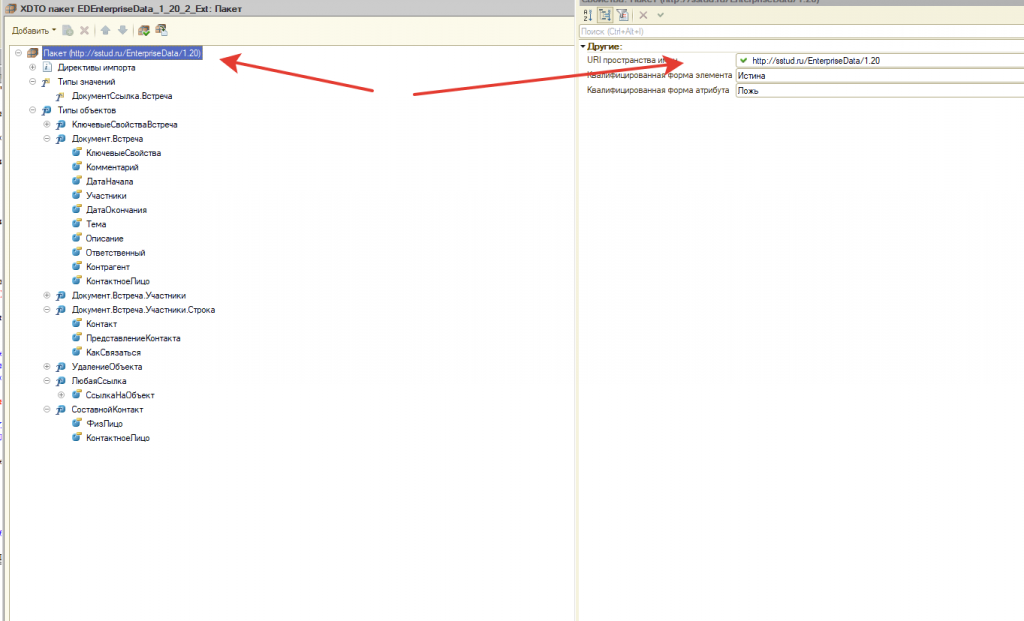Expand the УдалениеОбъекта node
Image resolution: width=1024 pixels, height=621 pixels.
46,366
